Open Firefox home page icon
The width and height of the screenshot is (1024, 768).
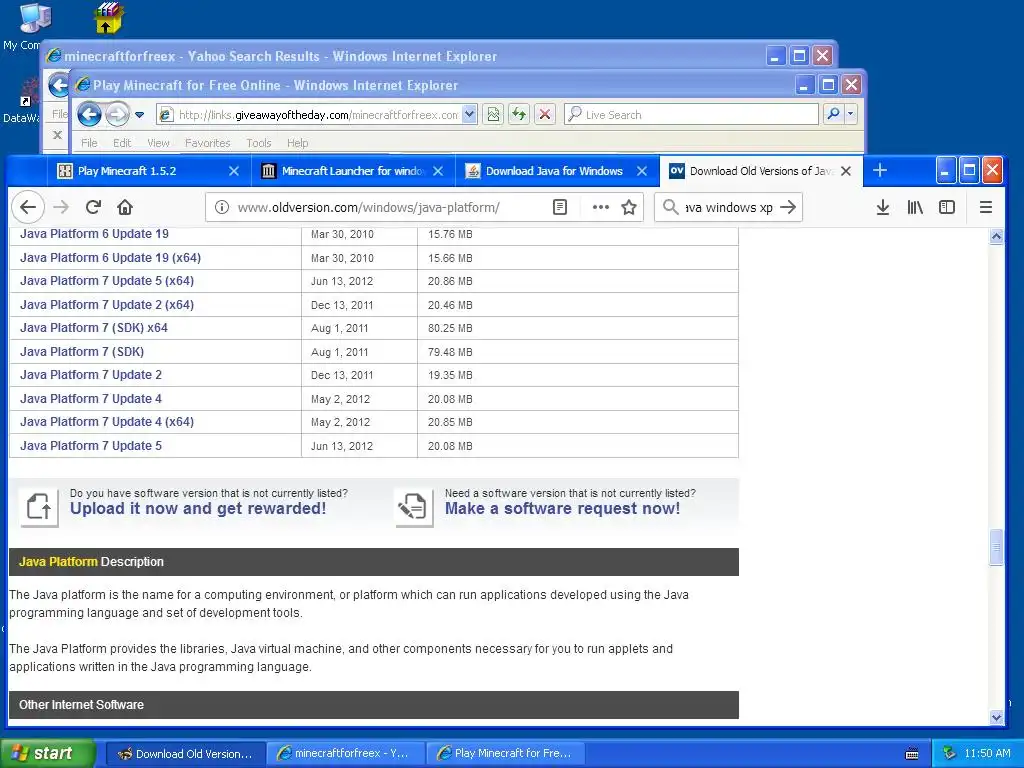tap(125, 208)
